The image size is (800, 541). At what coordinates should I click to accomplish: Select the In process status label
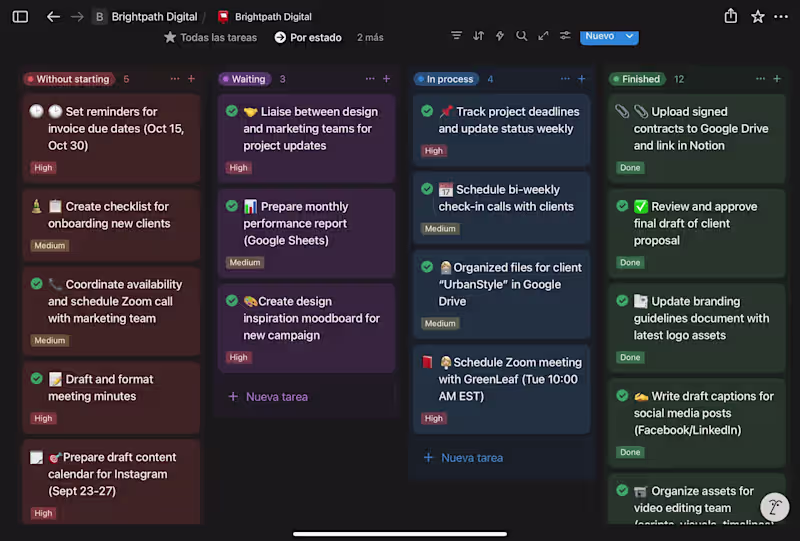tap(445, 79)
